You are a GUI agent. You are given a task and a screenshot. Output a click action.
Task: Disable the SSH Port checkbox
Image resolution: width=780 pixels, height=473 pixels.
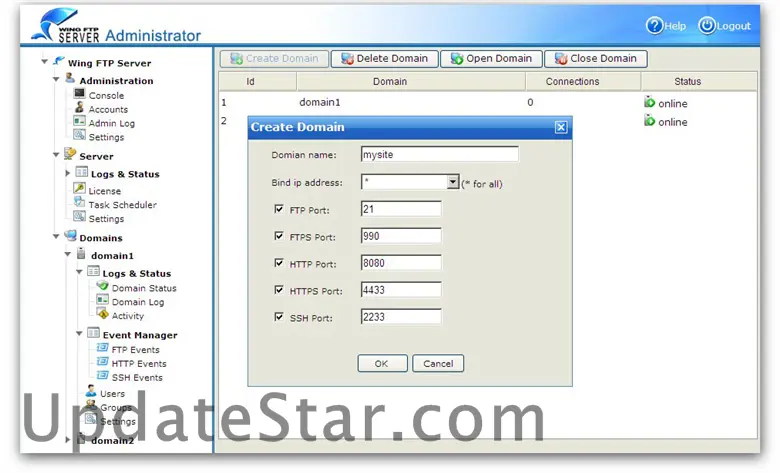tap(279, 316)
